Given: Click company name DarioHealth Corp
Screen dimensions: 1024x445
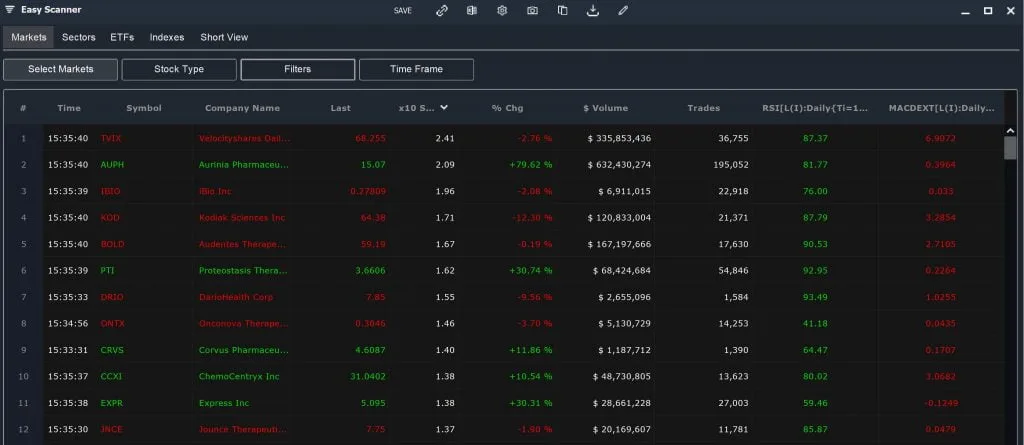Looking at the screenshot, I should pos(236,297).
